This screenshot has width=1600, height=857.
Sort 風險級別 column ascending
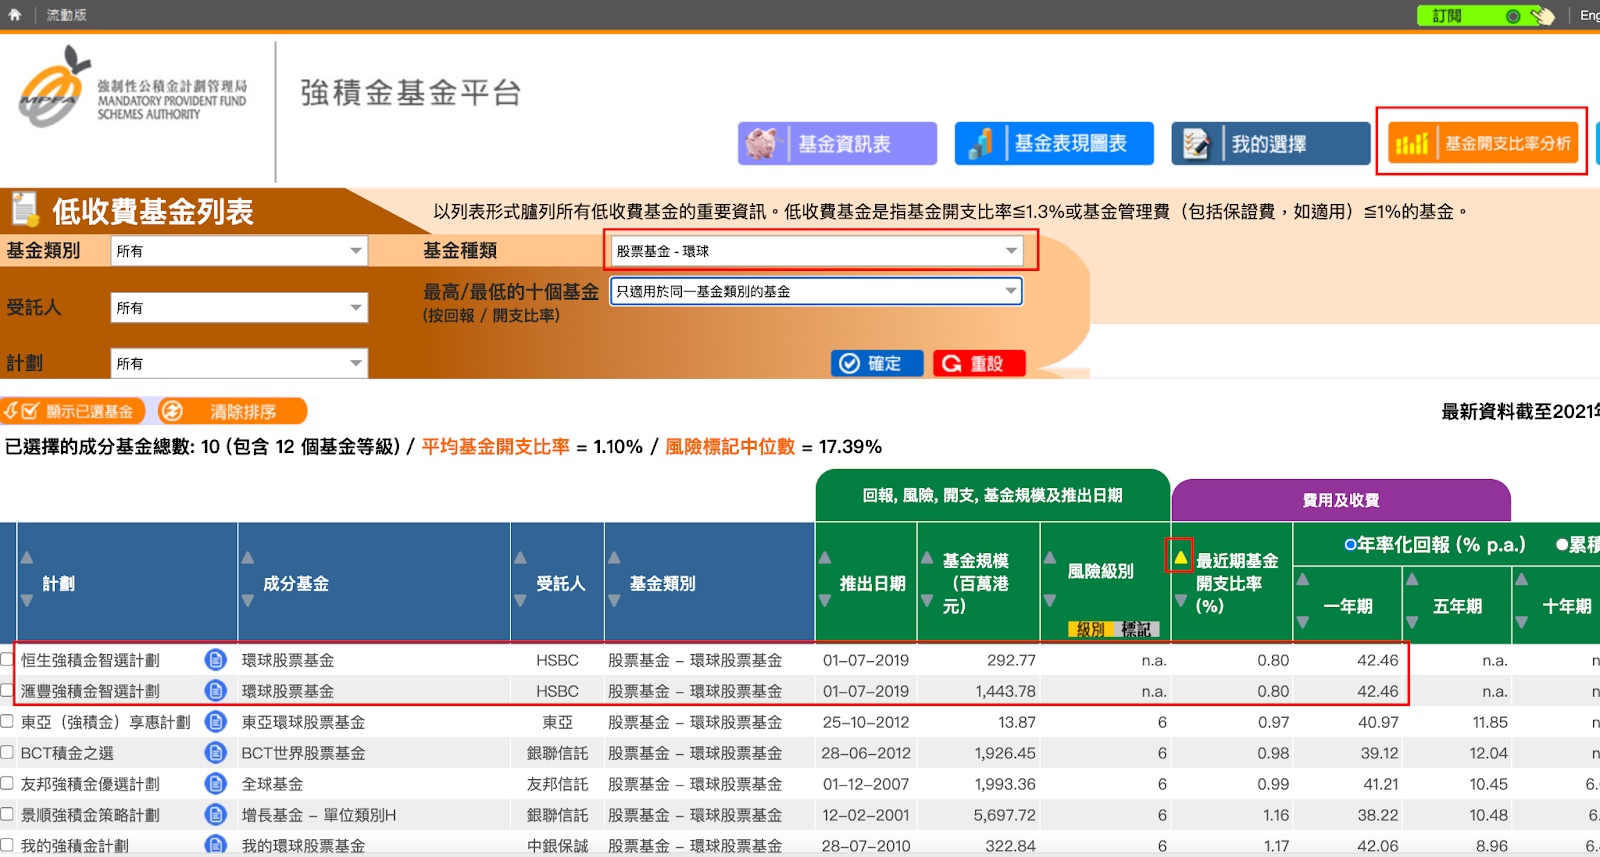point(1050,558)
